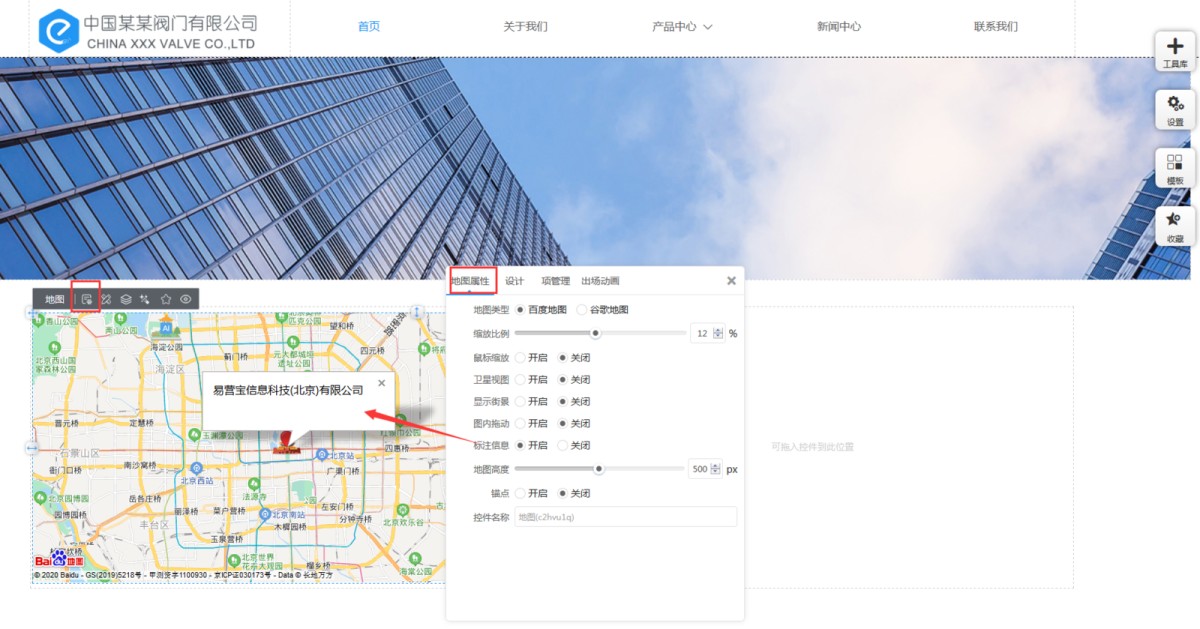This screenshot has width=1200, height=629.
Task: Click the 地图高度 stepper arrows
Action: pos(716,469)
